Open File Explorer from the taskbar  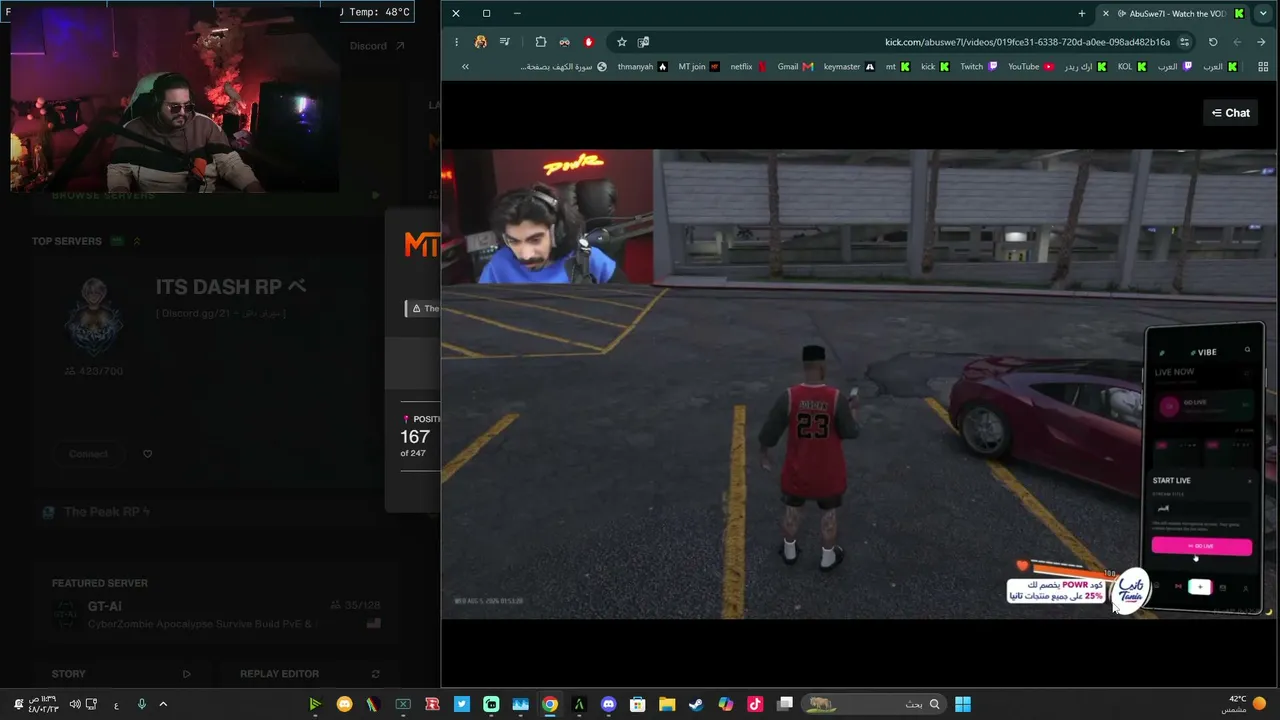click(667, 704)
